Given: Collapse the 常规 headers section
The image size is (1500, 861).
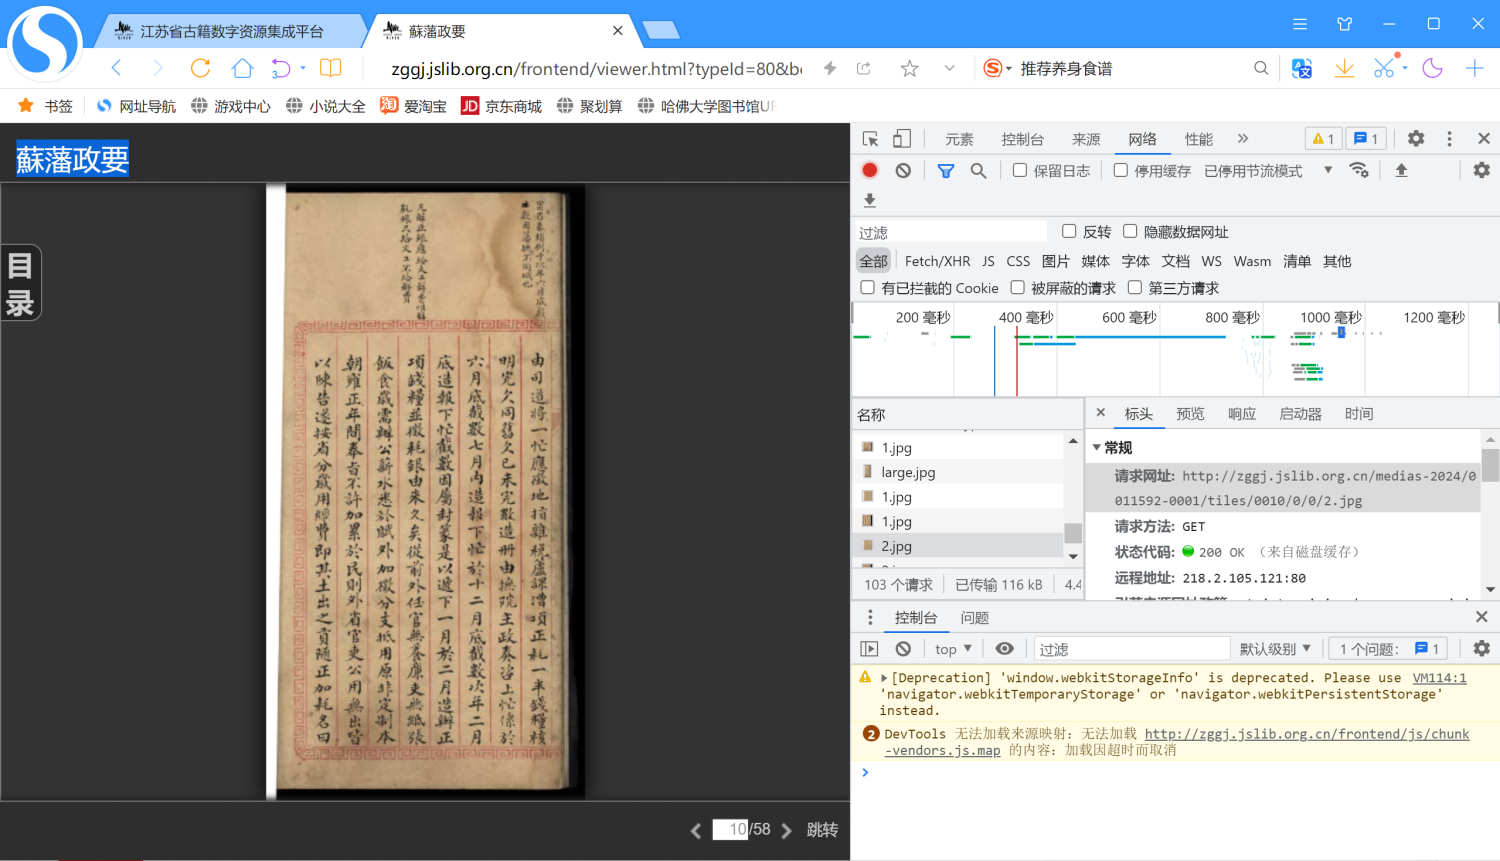Looking at the screenshot, I should click(x=1097, y=448).
